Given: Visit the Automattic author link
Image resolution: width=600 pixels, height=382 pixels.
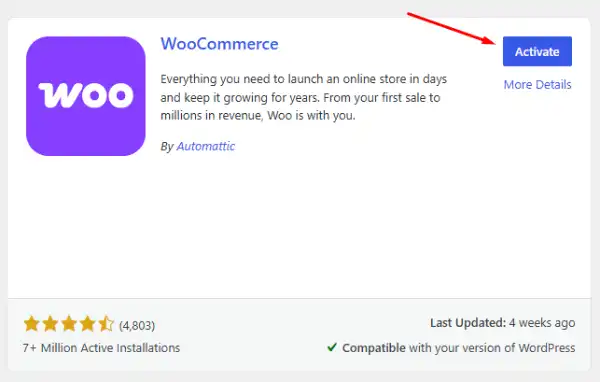Looking at the screenshot, I should (x=205, y=146).
